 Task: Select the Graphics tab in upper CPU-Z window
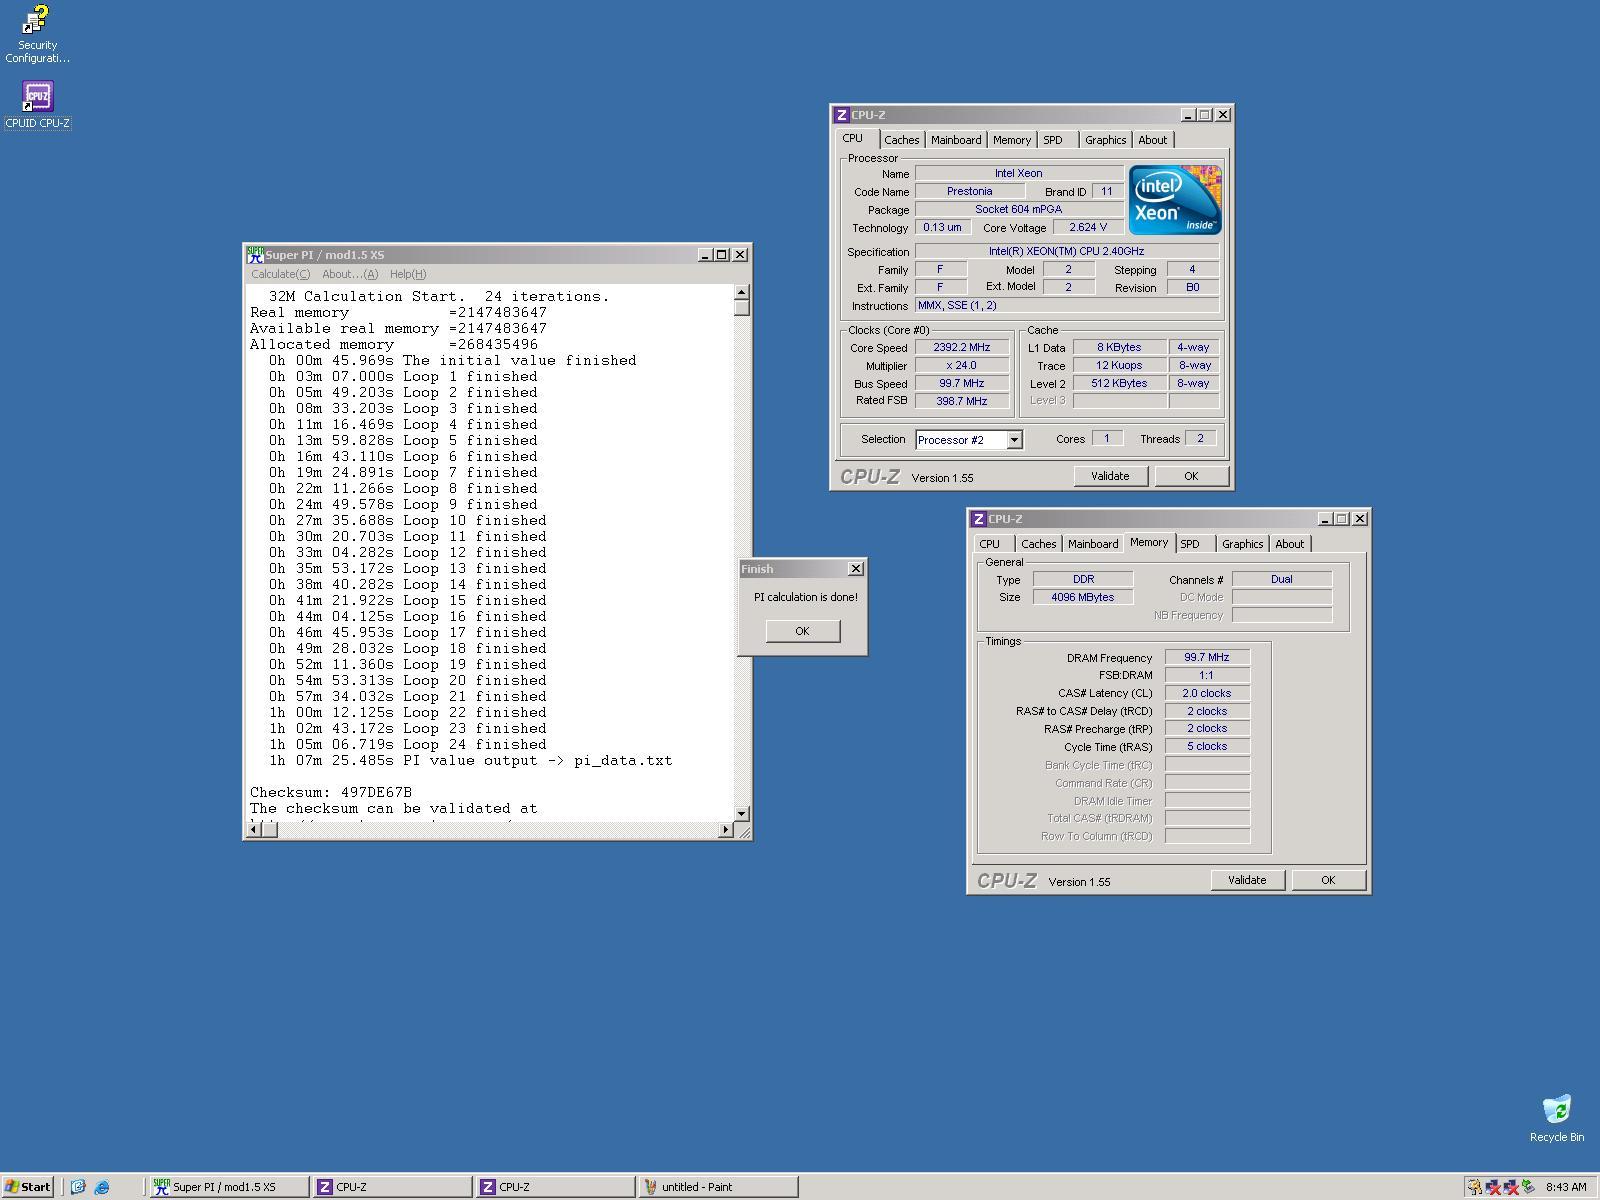click(x=1106, y=140)
